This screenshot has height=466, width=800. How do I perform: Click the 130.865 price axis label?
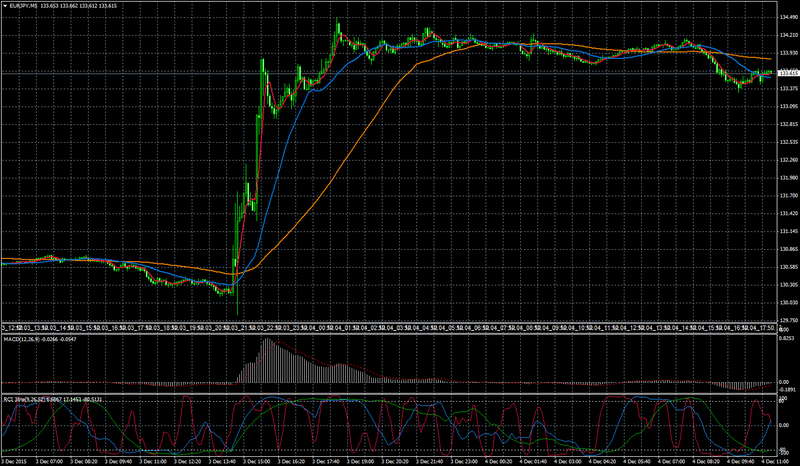pos(788,249)
